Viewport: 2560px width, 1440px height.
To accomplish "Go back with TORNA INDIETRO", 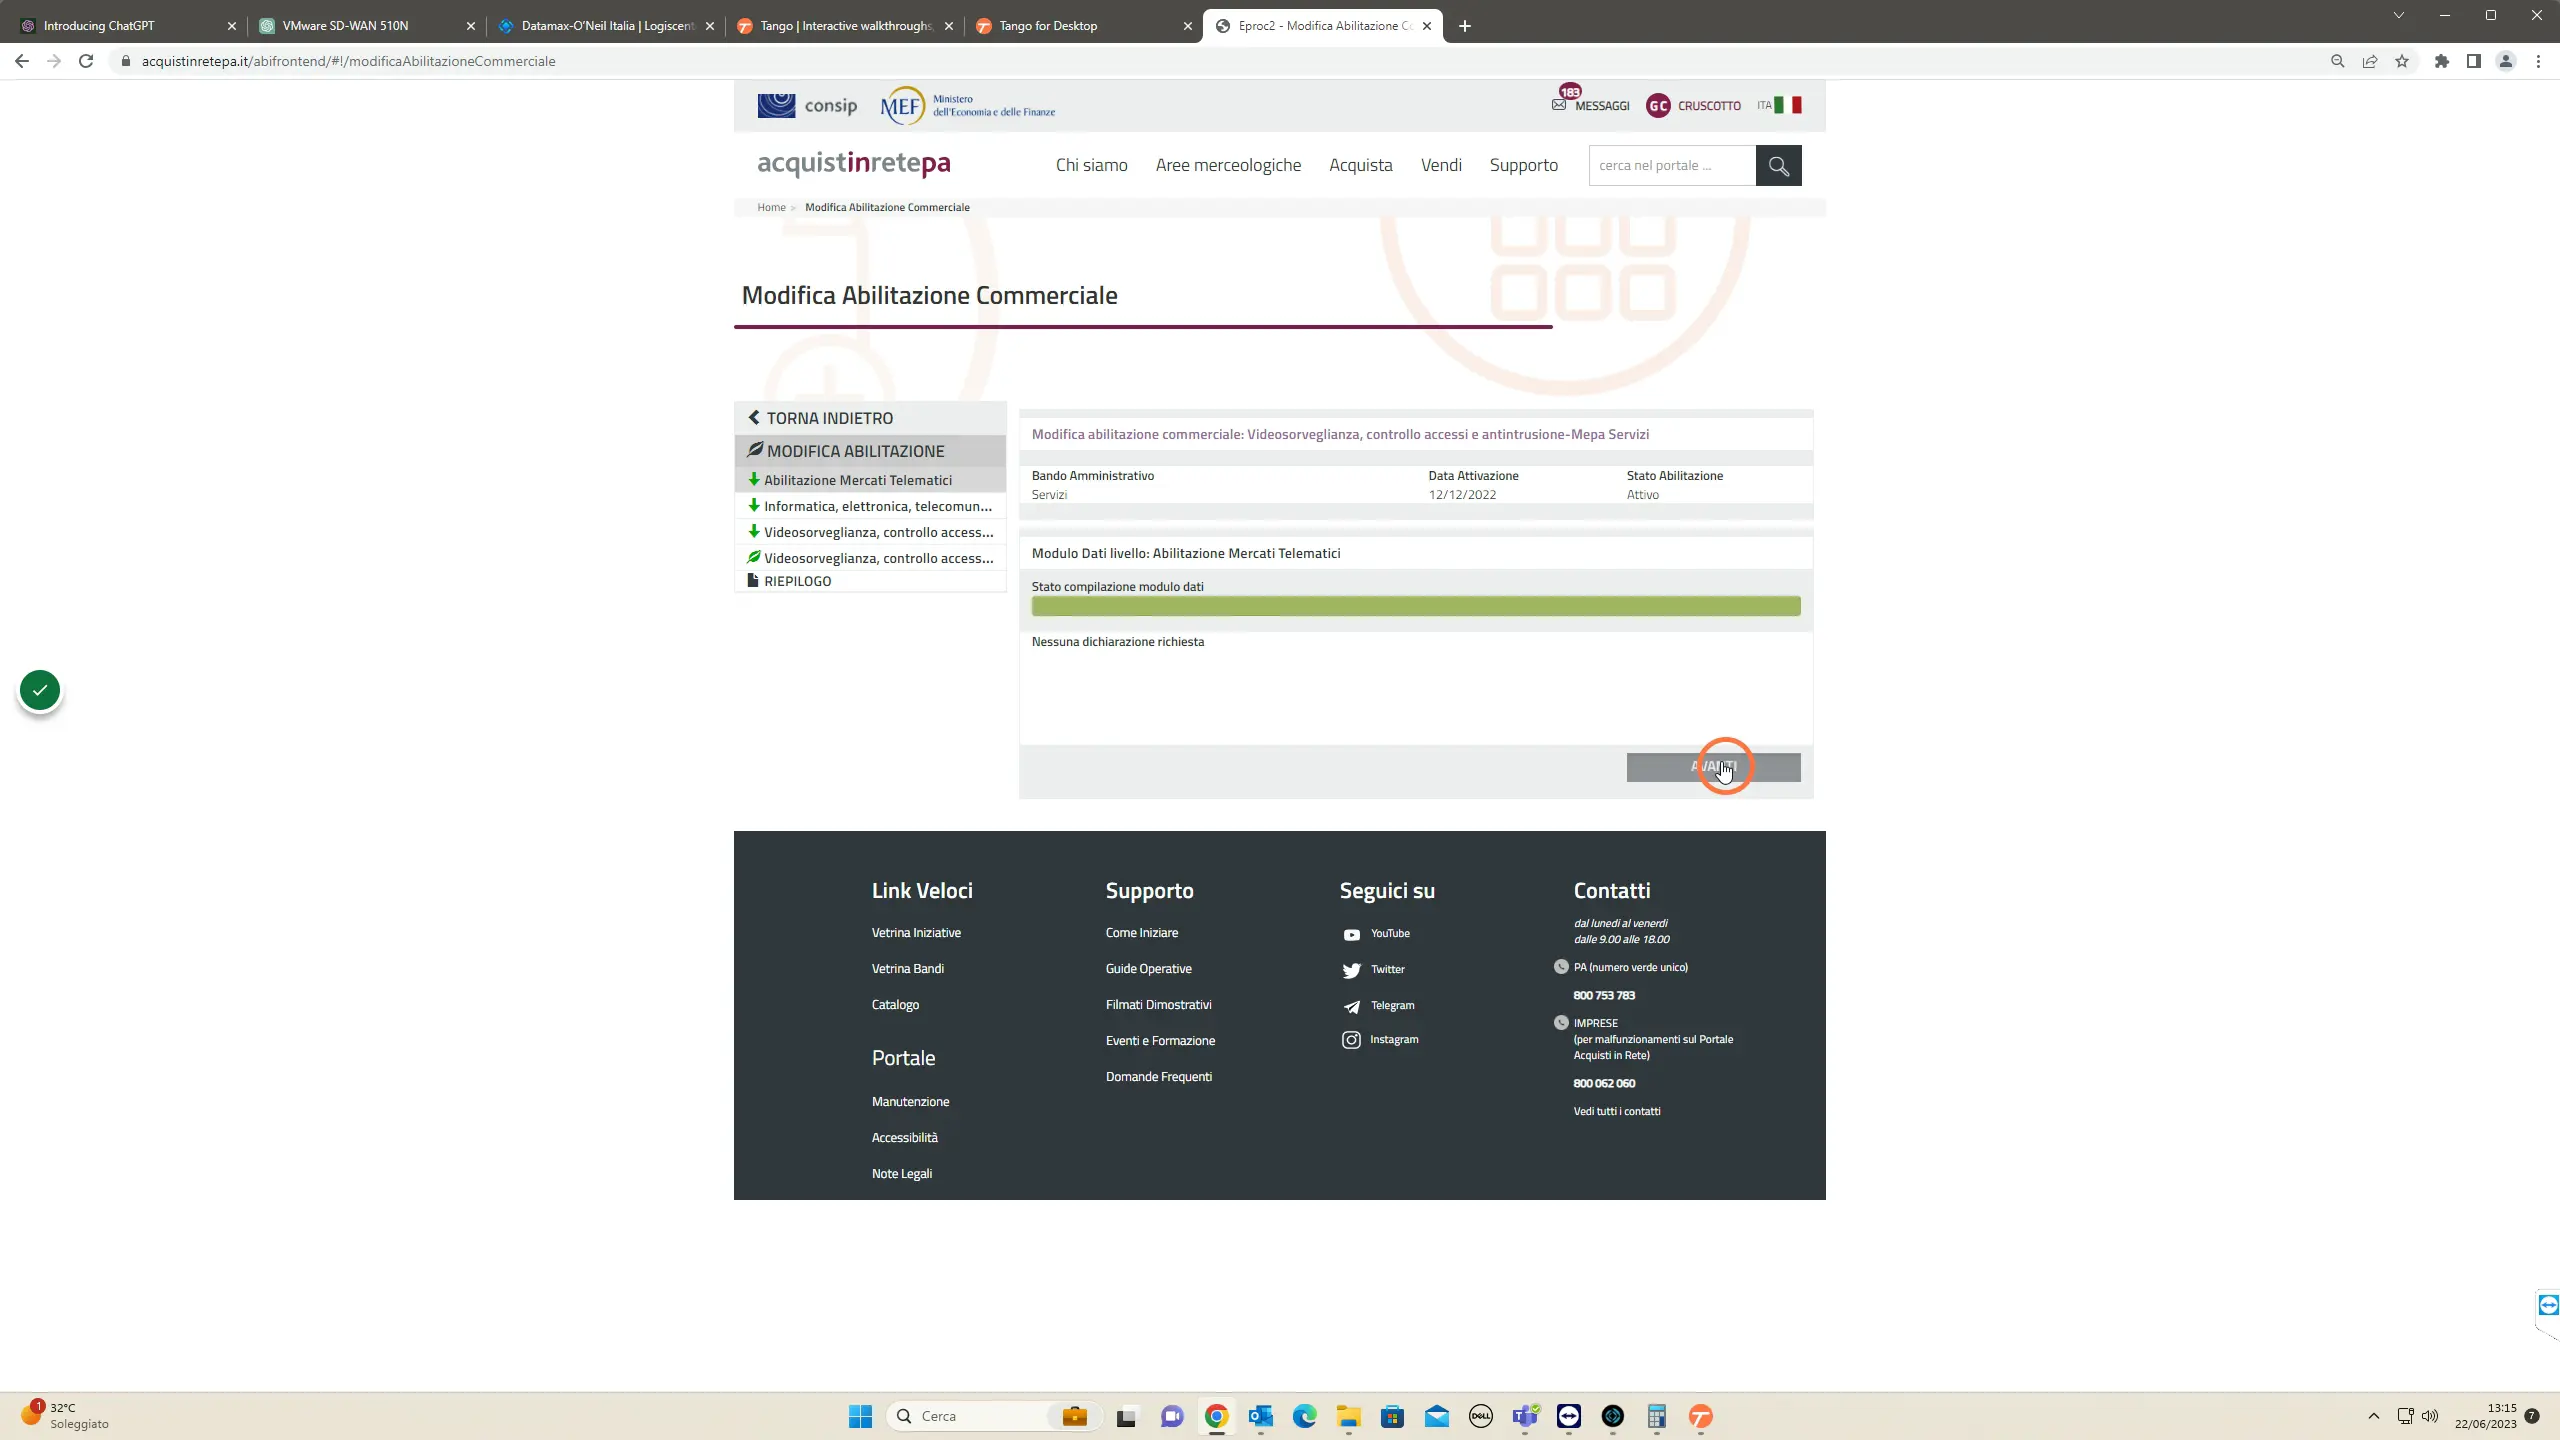I will (x=870, y=418).
